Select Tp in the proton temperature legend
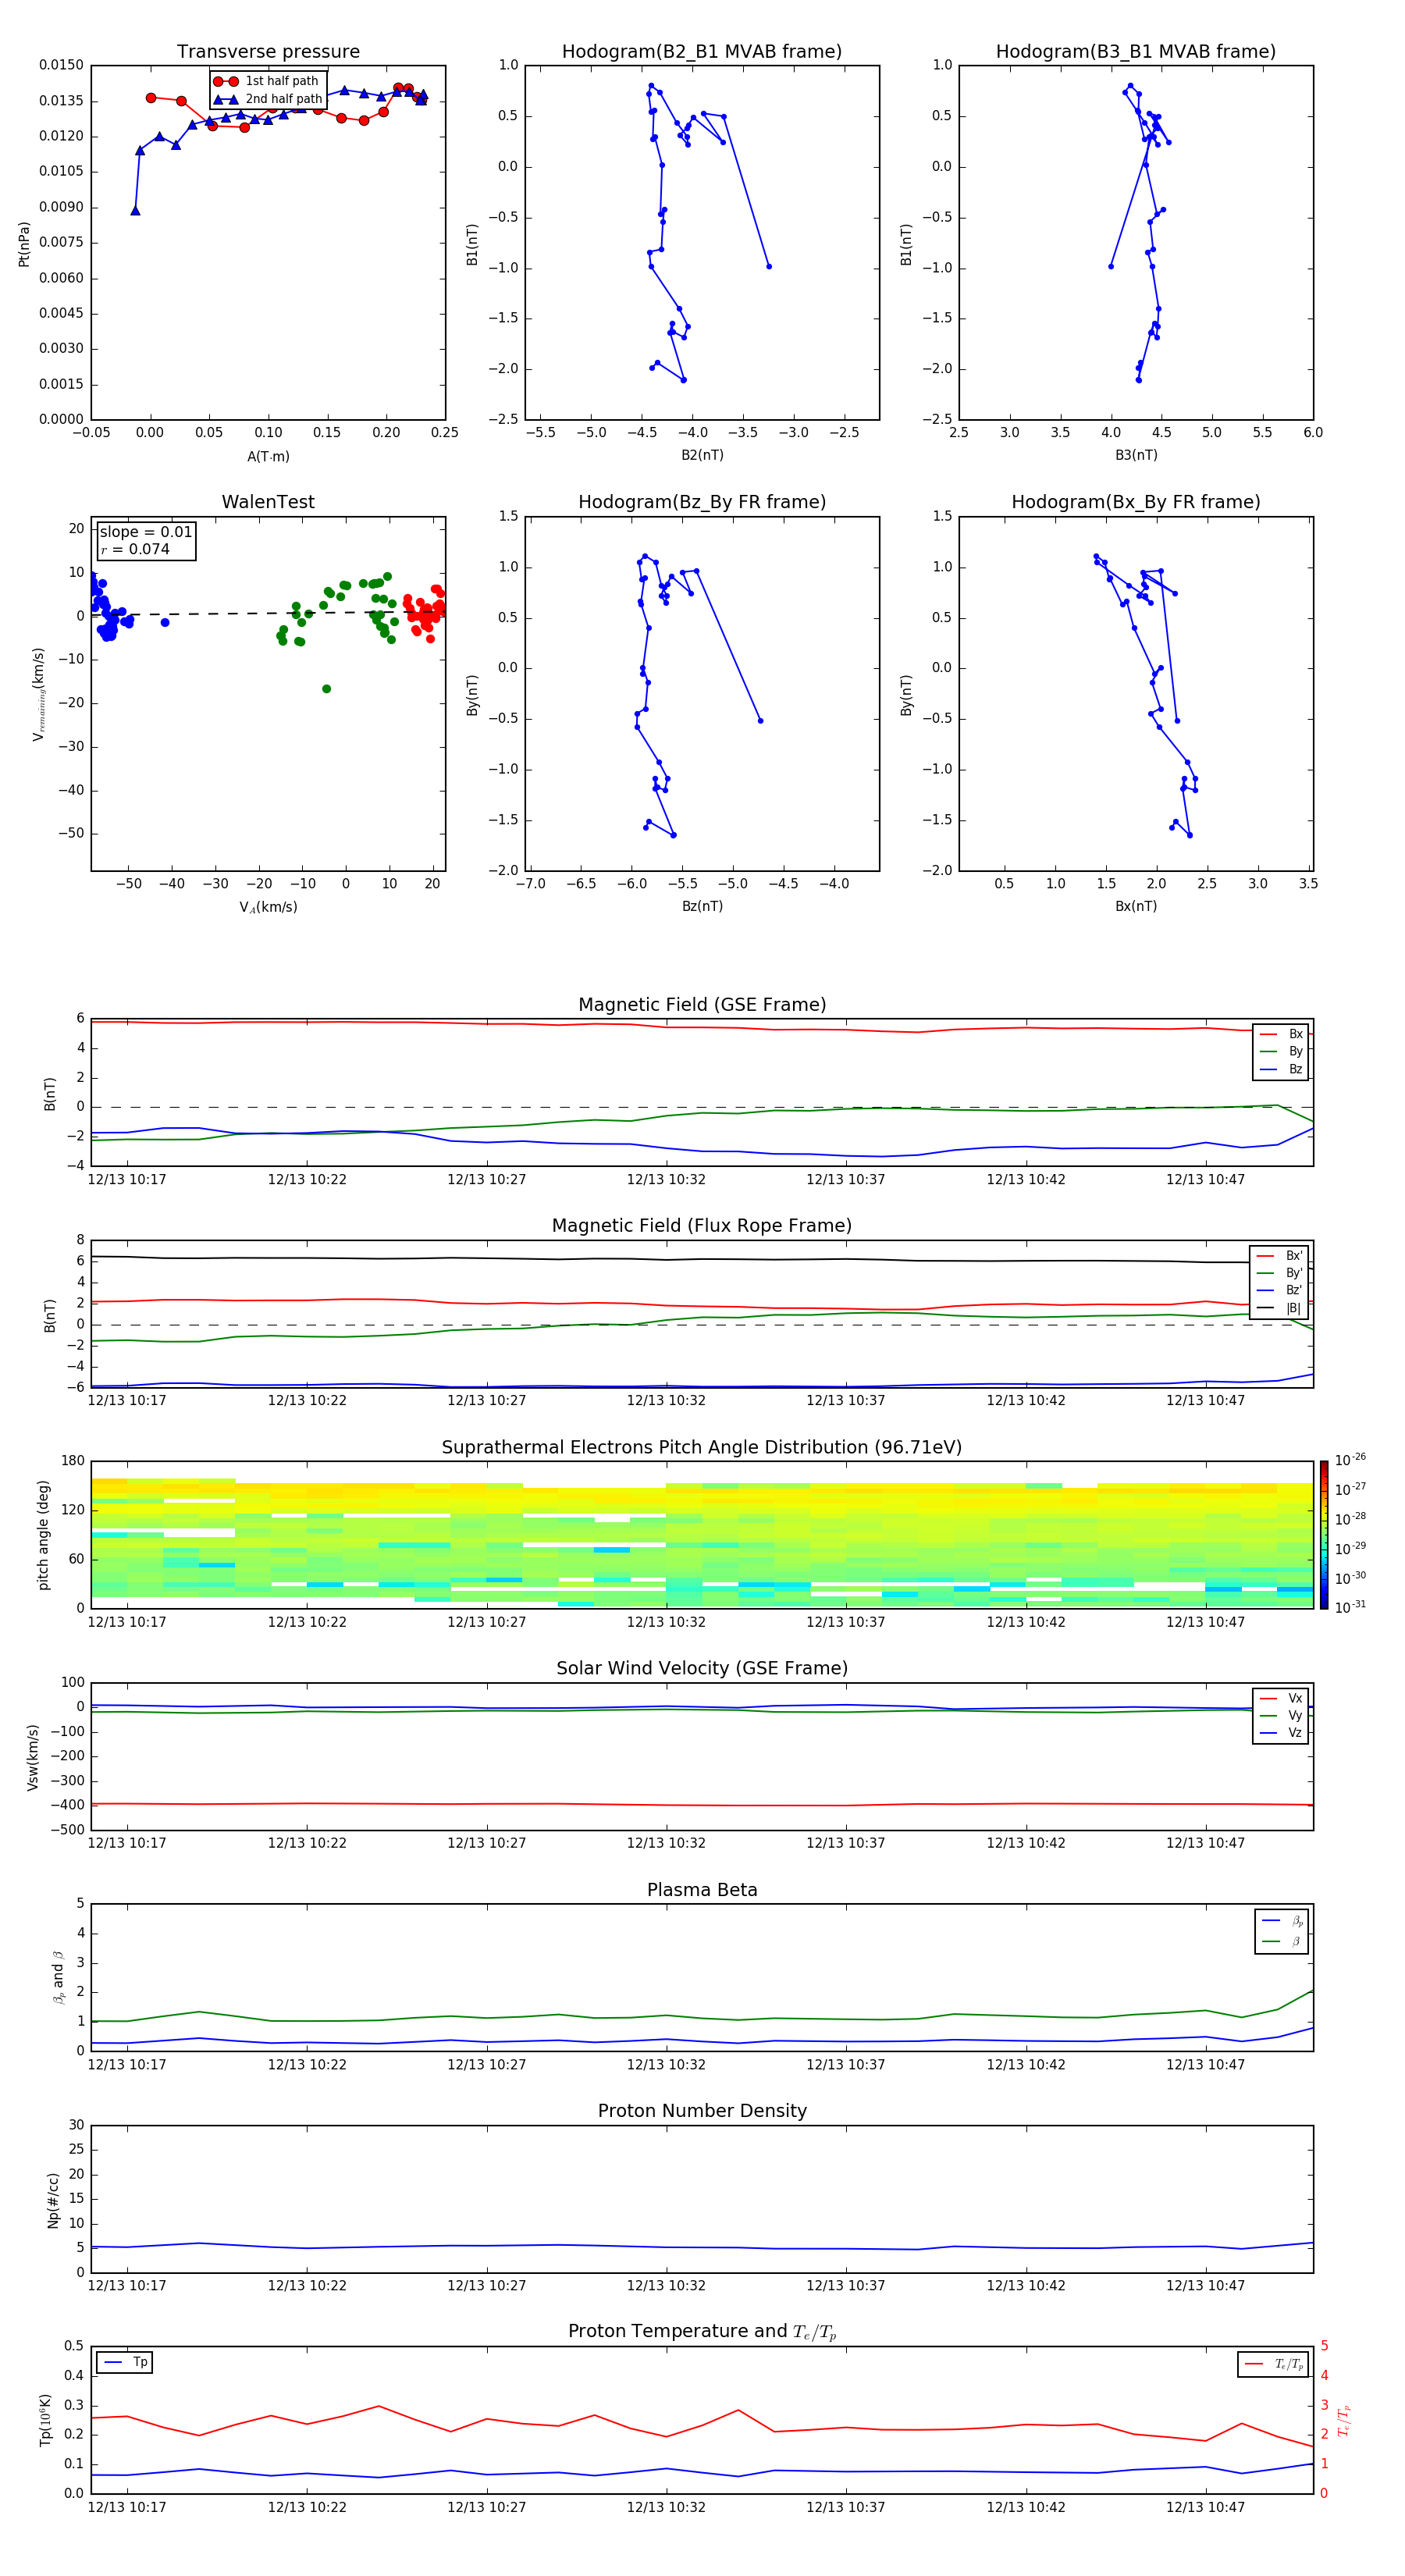 click(125, 2362)
